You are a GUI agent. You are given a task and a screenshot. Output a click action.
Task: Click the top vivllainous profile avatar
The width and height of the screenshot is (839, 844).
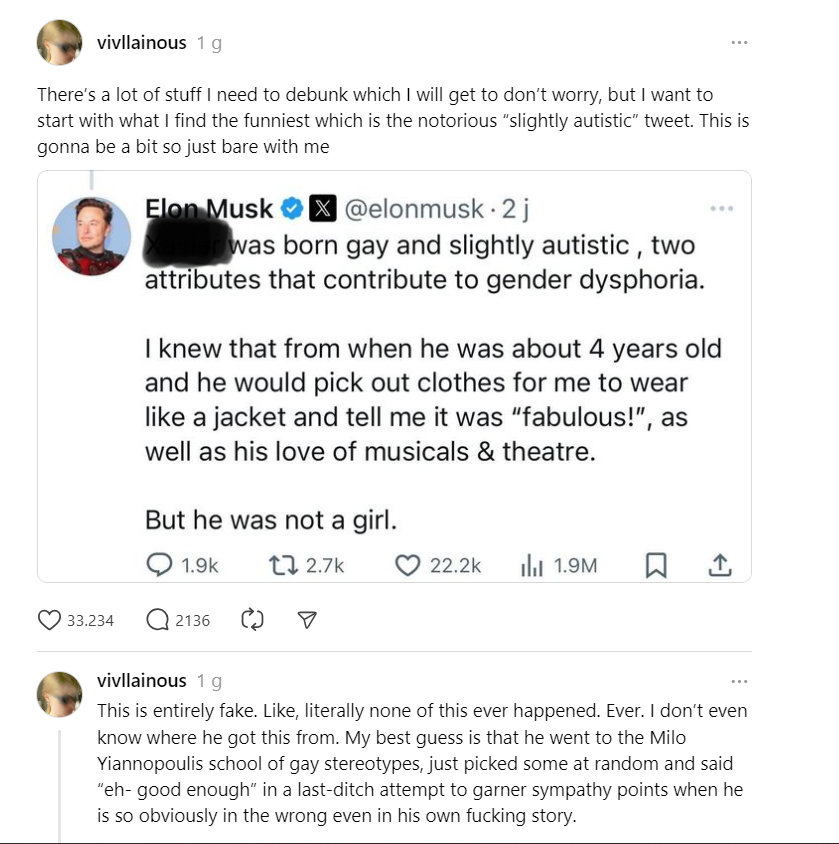click(60, 43)
